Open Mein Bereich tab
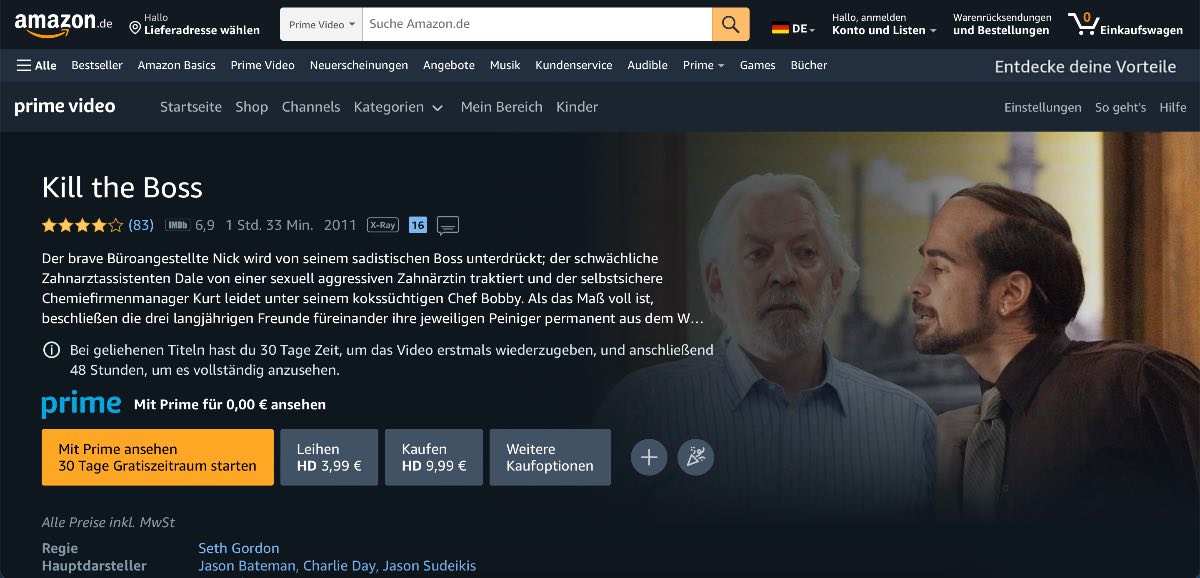This screenshot has width=1200, height=578. point(502,107)
